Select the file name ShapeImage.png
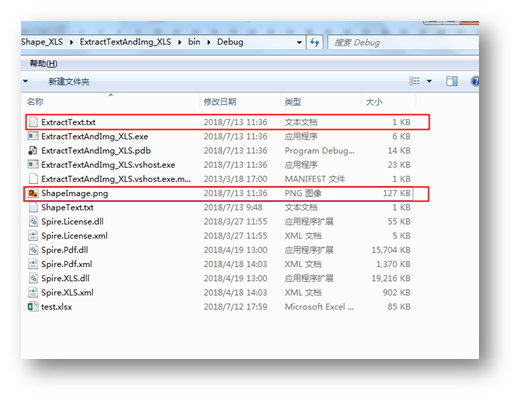 [75, 193]
